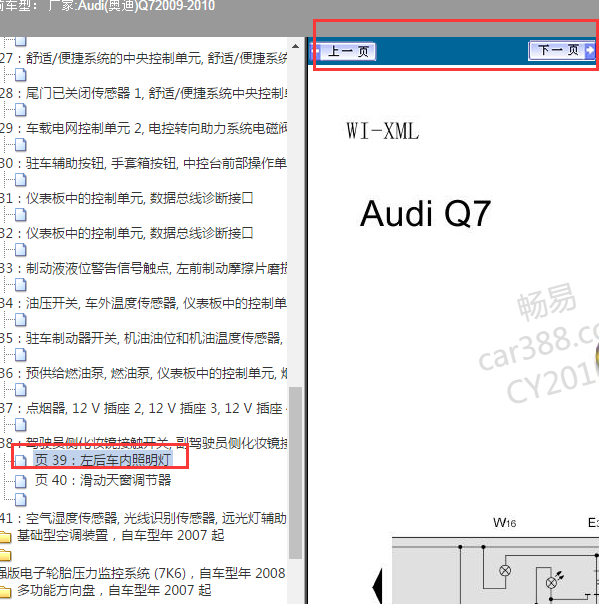Viewport: 599px width, 604px height.
Task: Click page icon of 页 39 左后车内照明灯
Action: [x=20, y=460]
